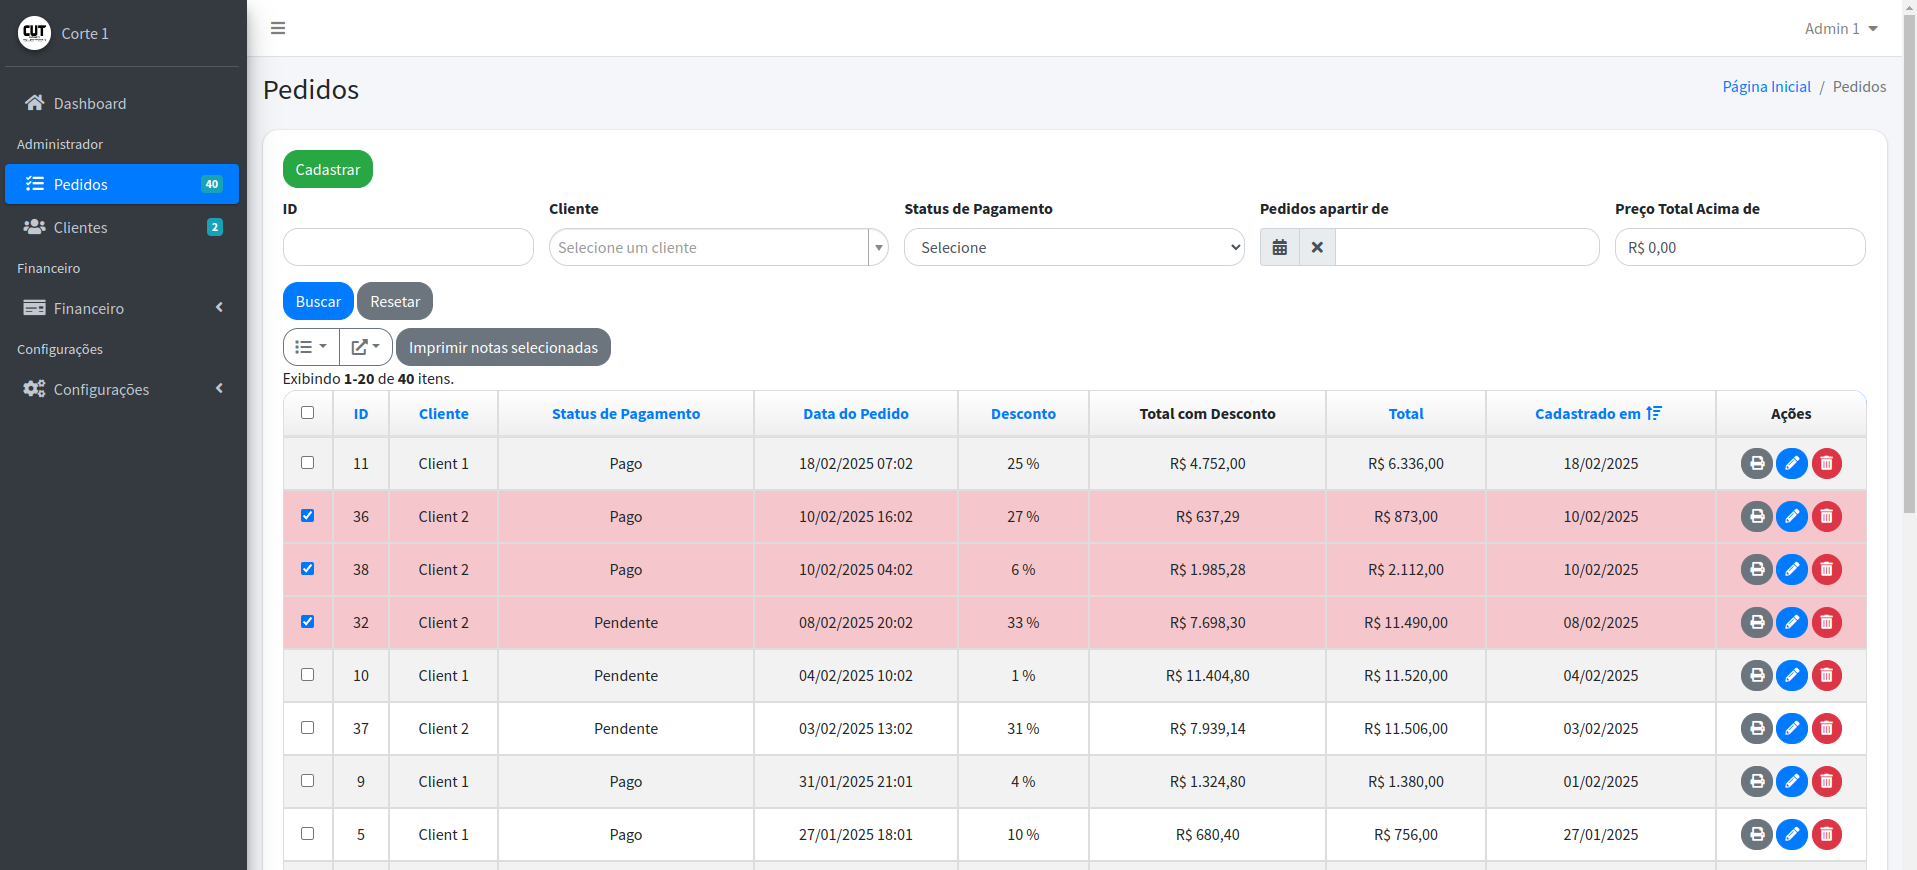Uncheck the checkbox for order 32
Screen dimensions: 1917x870
[x=307, y=622]
